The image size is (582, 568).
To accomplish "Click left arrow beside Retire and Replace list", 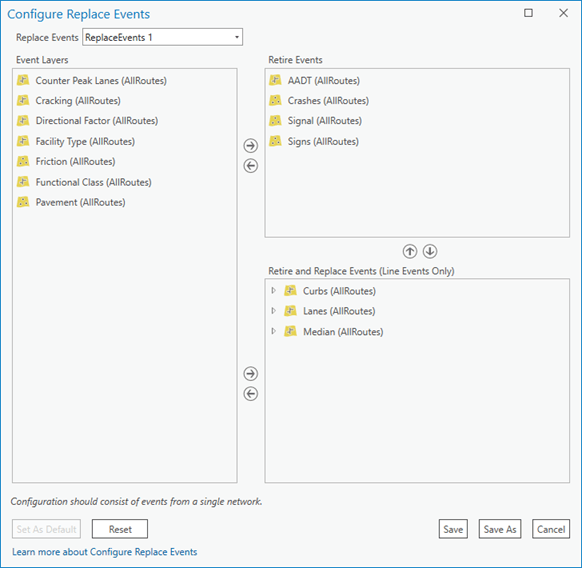I will point(251,394).
